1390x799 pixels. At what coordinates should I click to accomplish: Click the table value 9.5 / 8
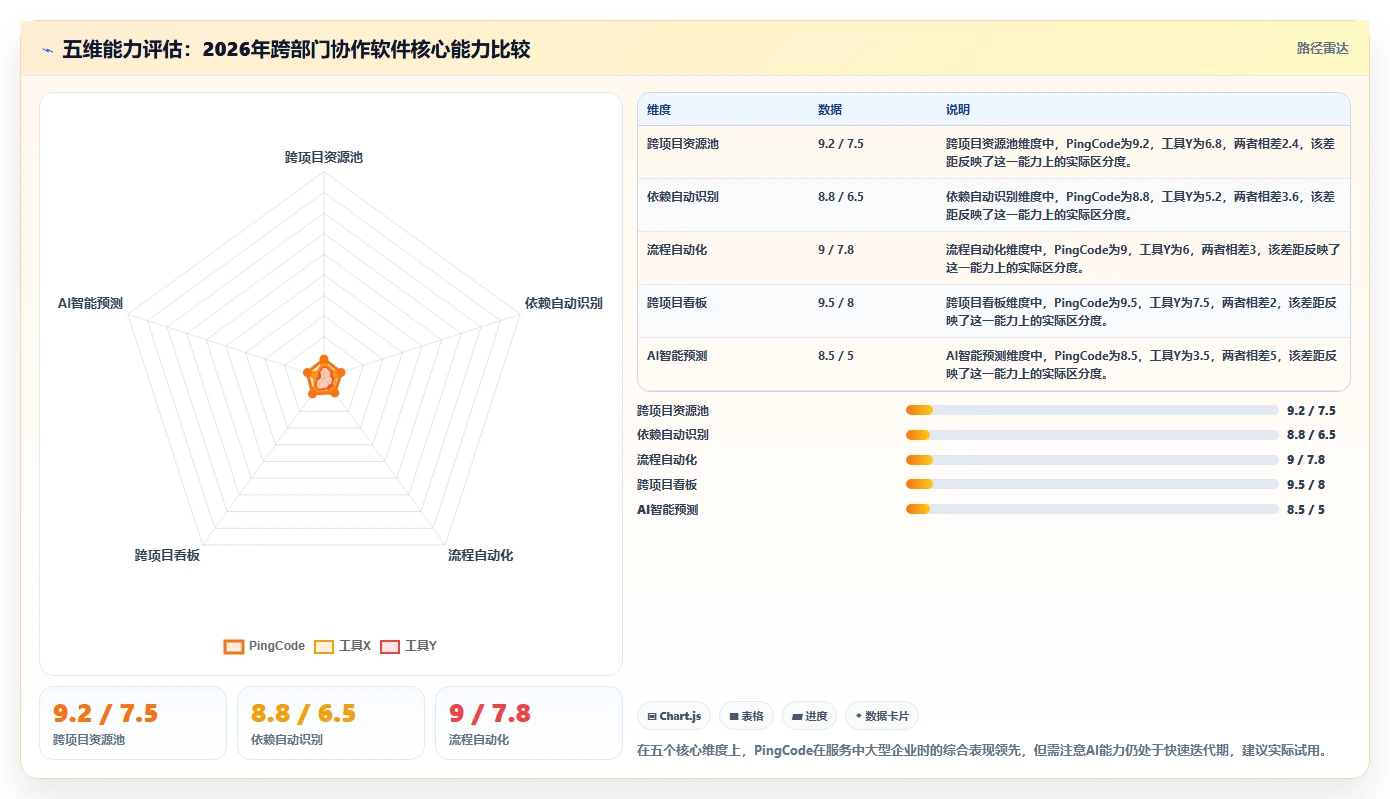pos(836,303)
